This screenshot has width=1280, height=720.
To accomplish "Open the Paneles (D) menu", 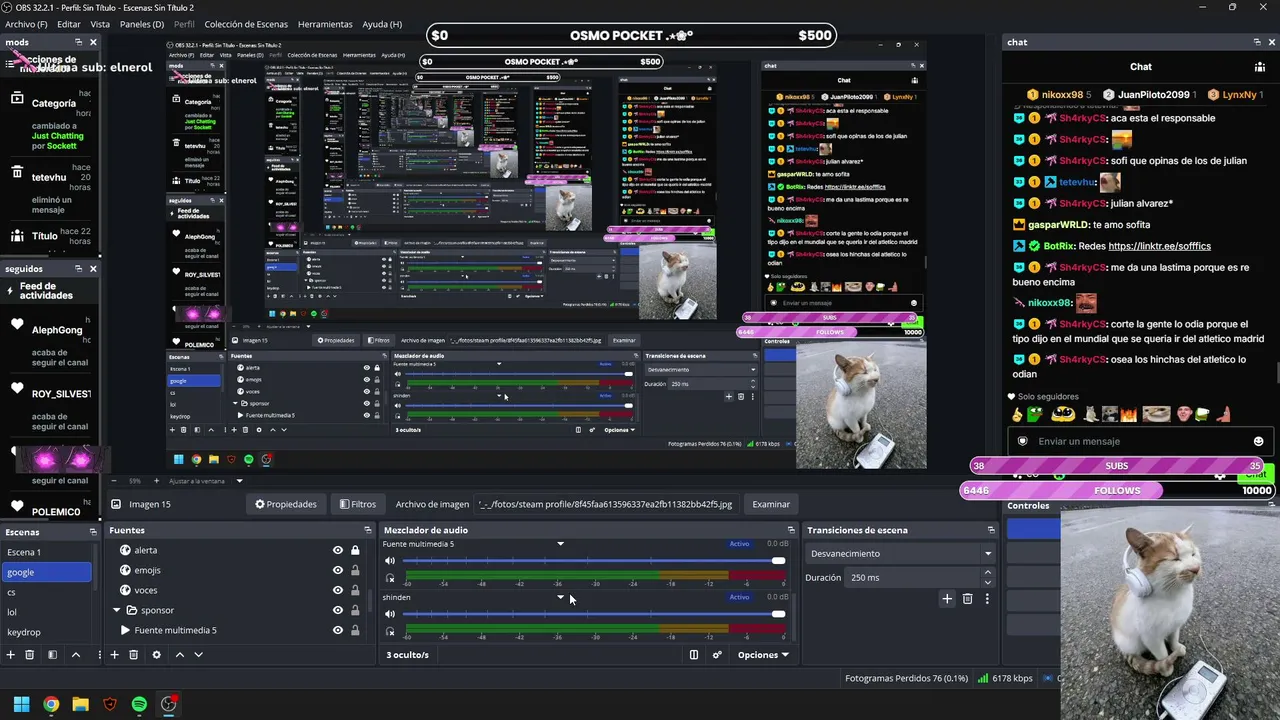I will click(142, 24).
